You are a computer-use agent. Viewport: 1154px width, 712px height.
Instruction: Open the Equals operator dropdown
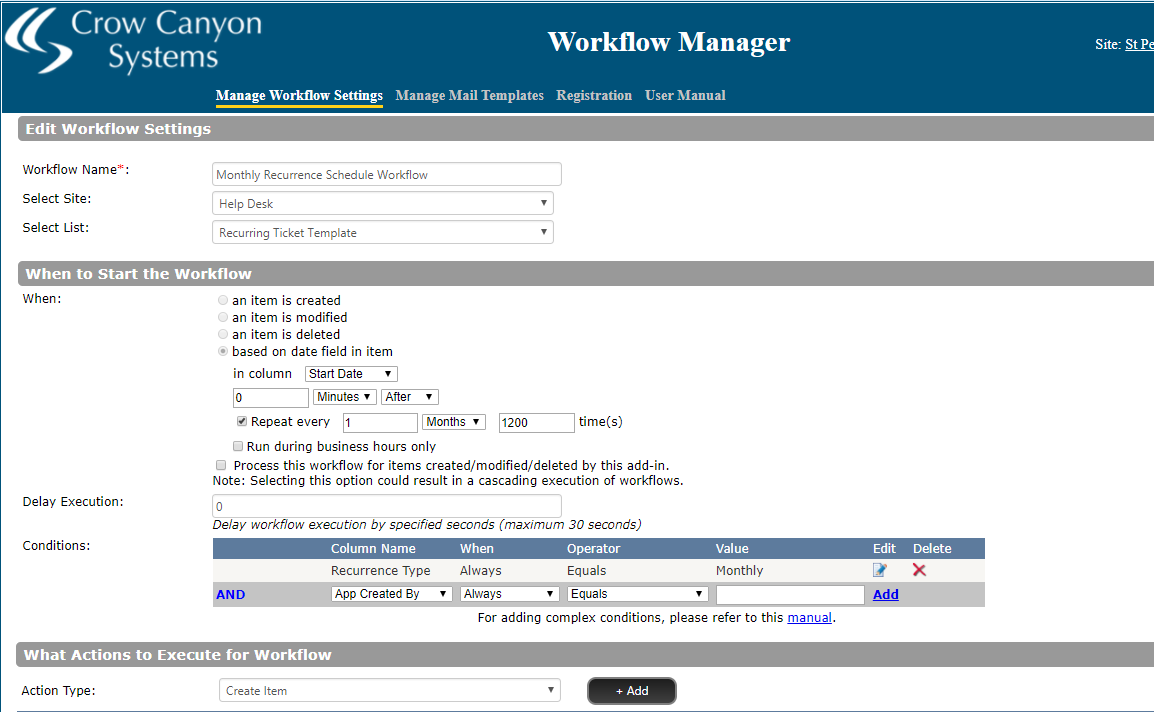(638, 594)
